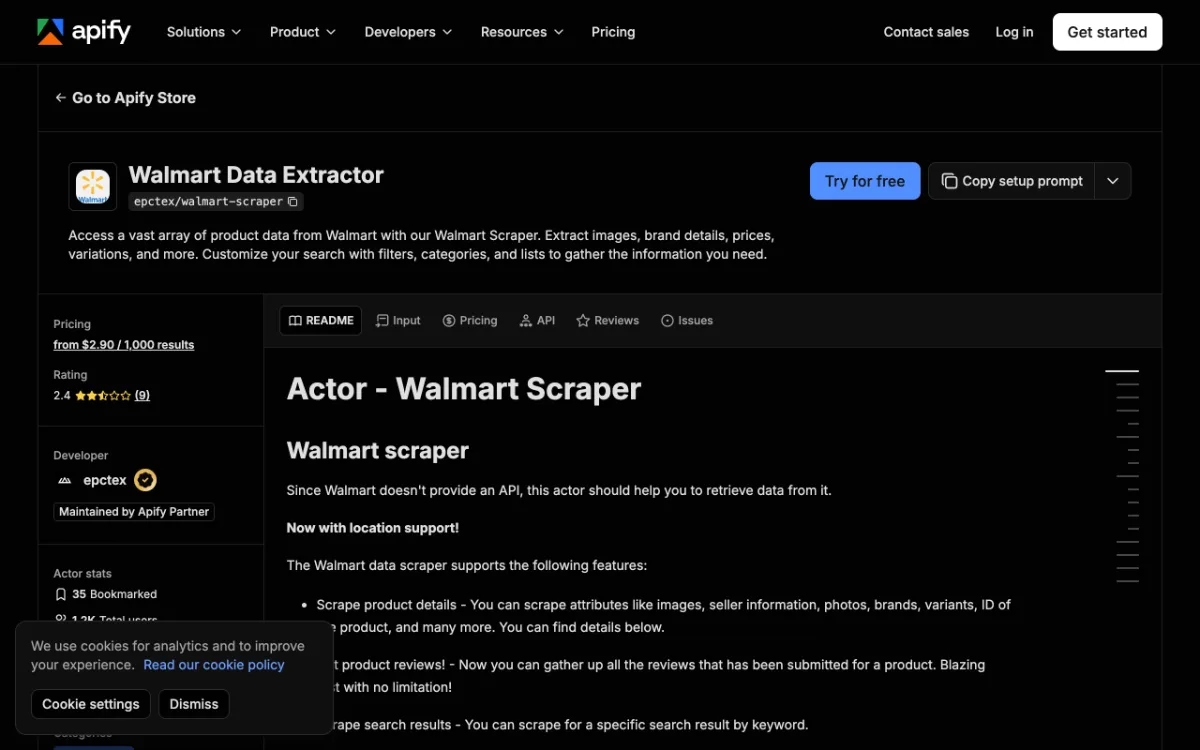Viewport: 1200px width, 750px height.
Task: Click the epctex verified partner badge
Action: click(146, 480)
